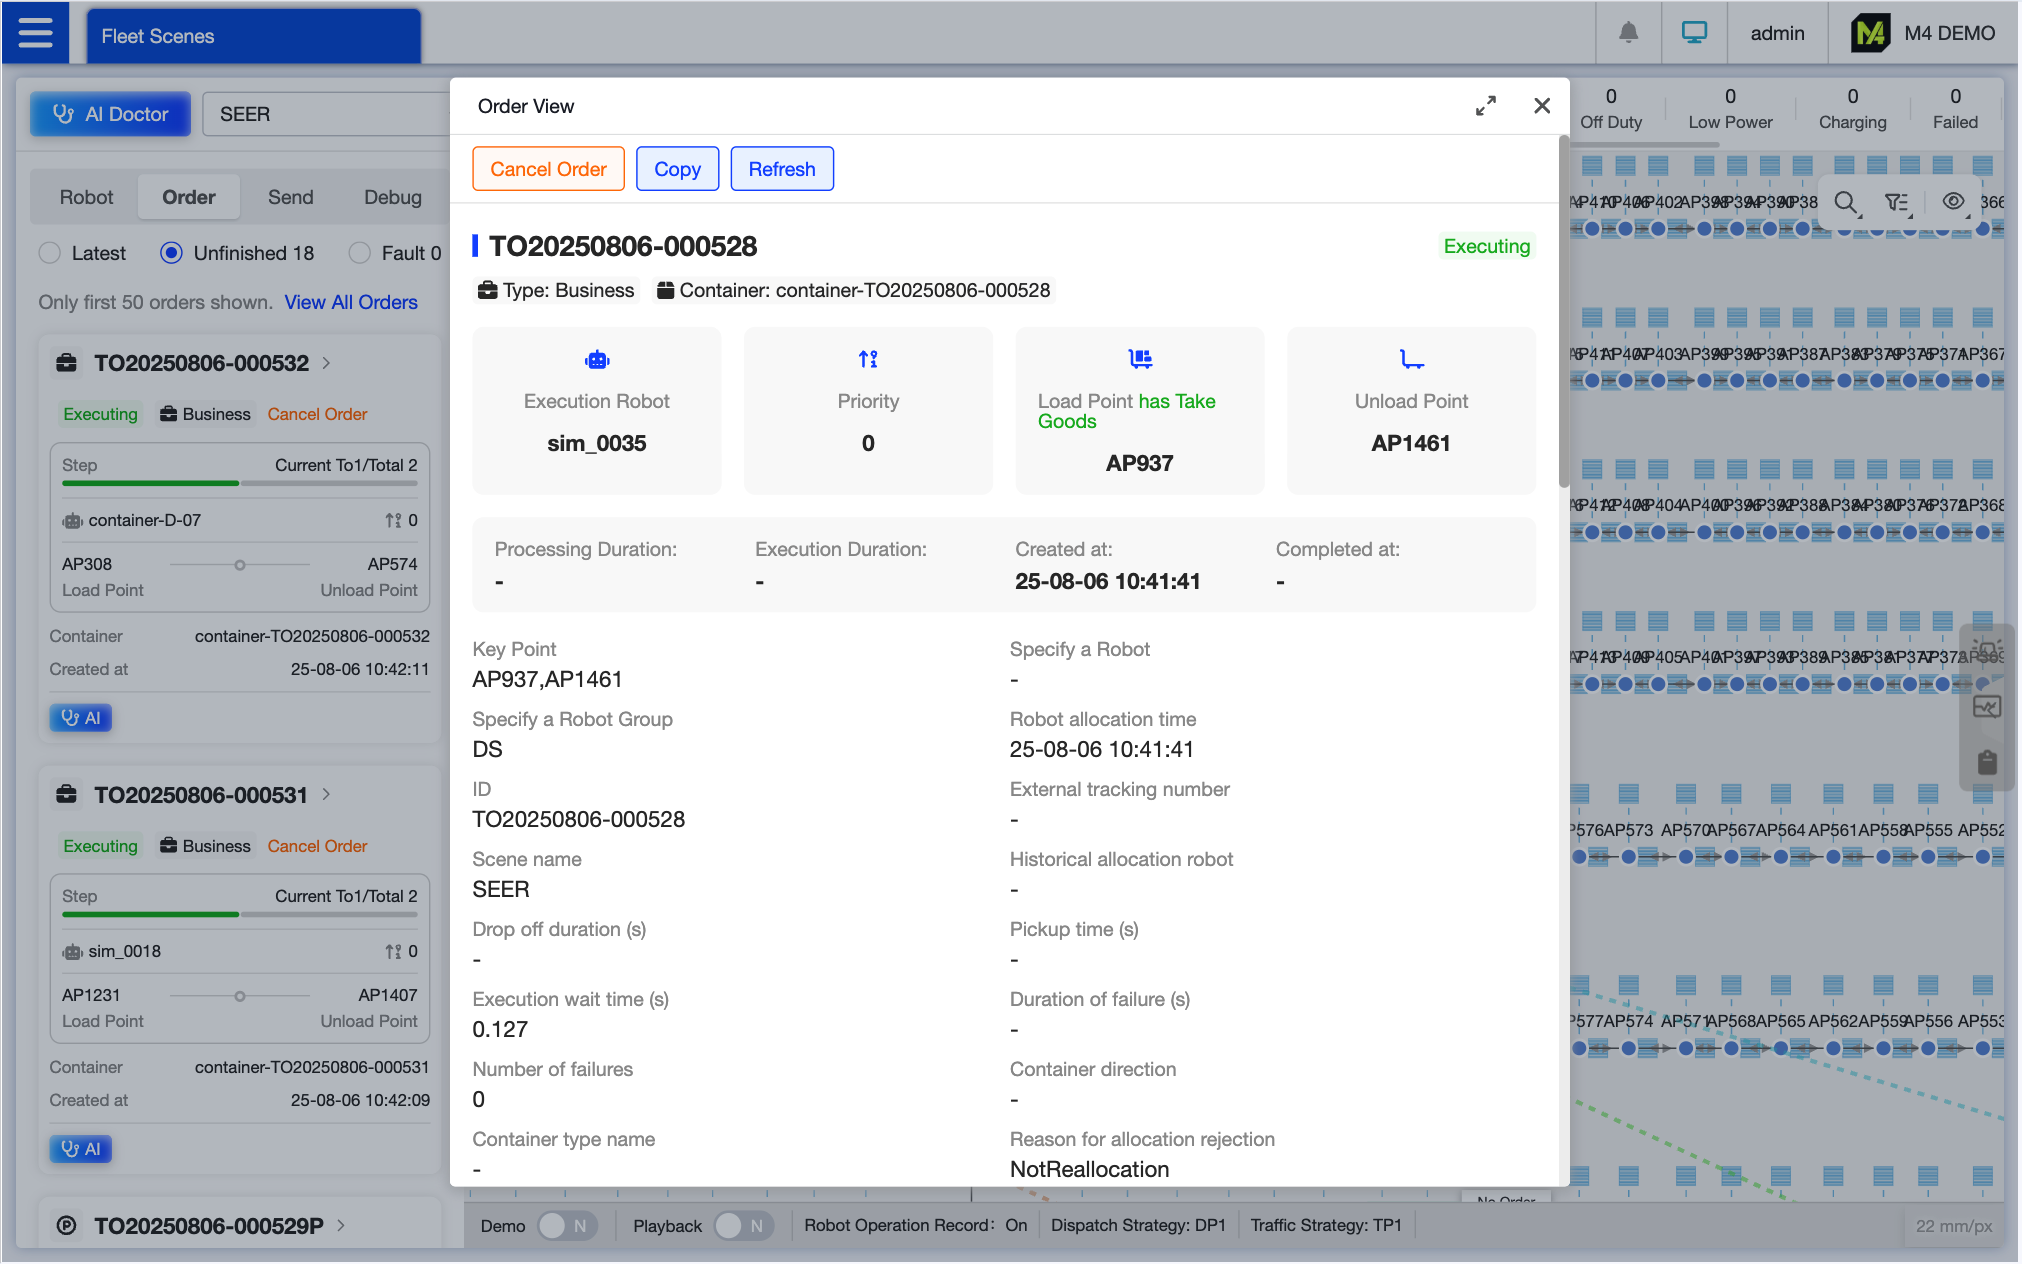Toggle the Demo switch

tap(567, 1226)
